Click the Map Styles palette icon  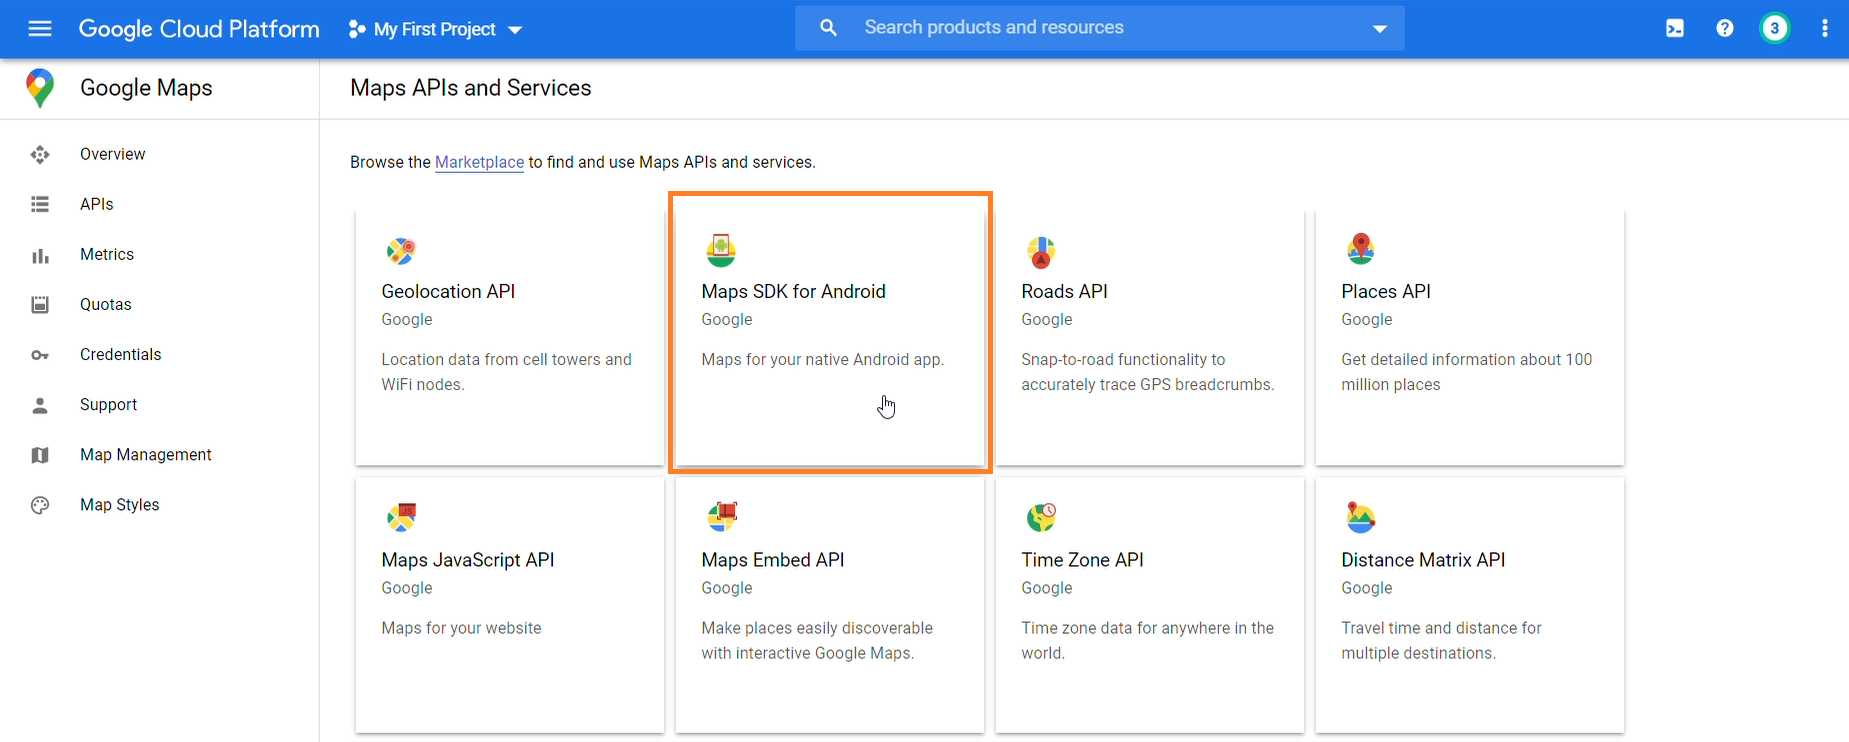pyautogui.click(x=40, y=505)
